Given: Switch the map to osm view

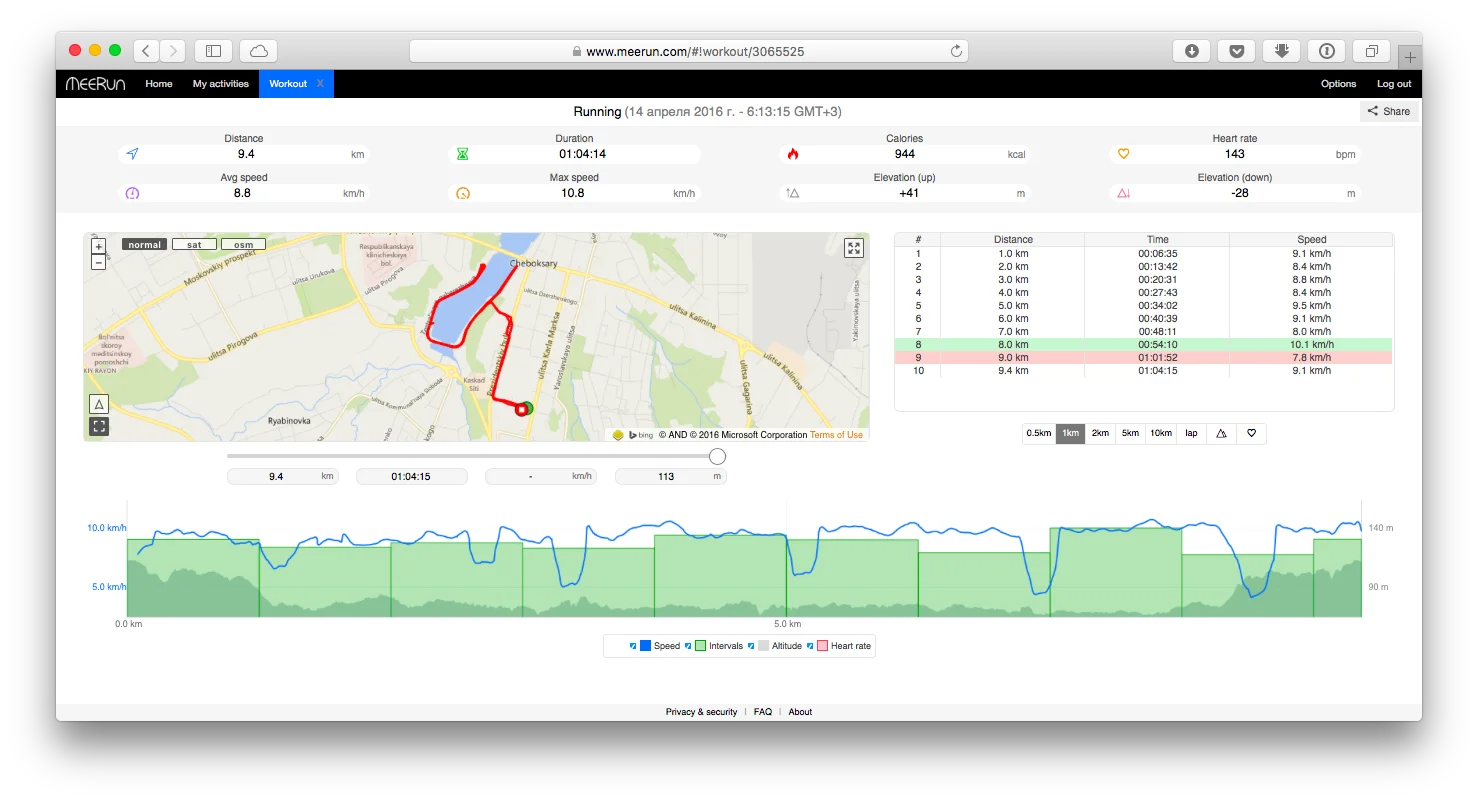Looking at the screenshot, I should click(x=243, y=244).
